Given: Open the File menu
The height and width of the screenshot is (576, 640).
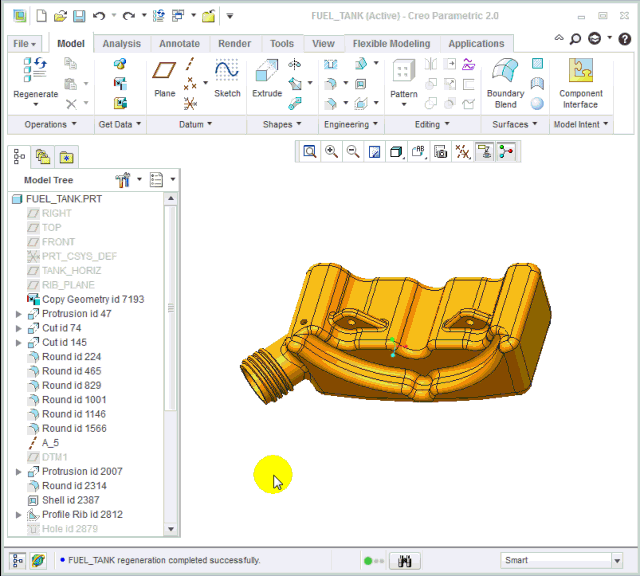Looking at the screenshot, I should point(24,44).
